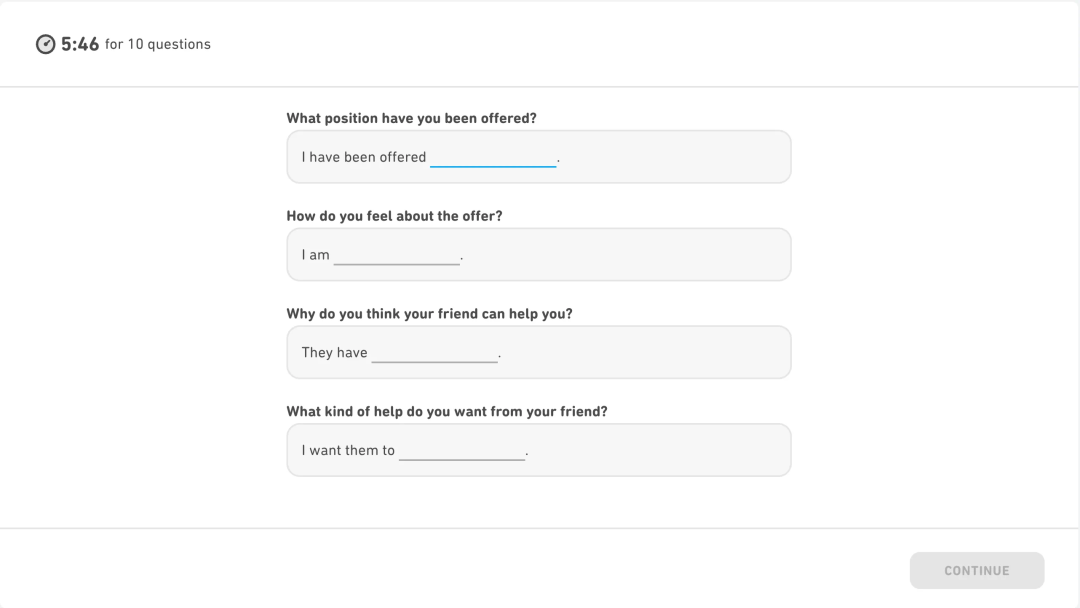Click the 'How do you feel about the offer?' question
The height and width of the screenshot is (608, 1080).
(394, 216)
